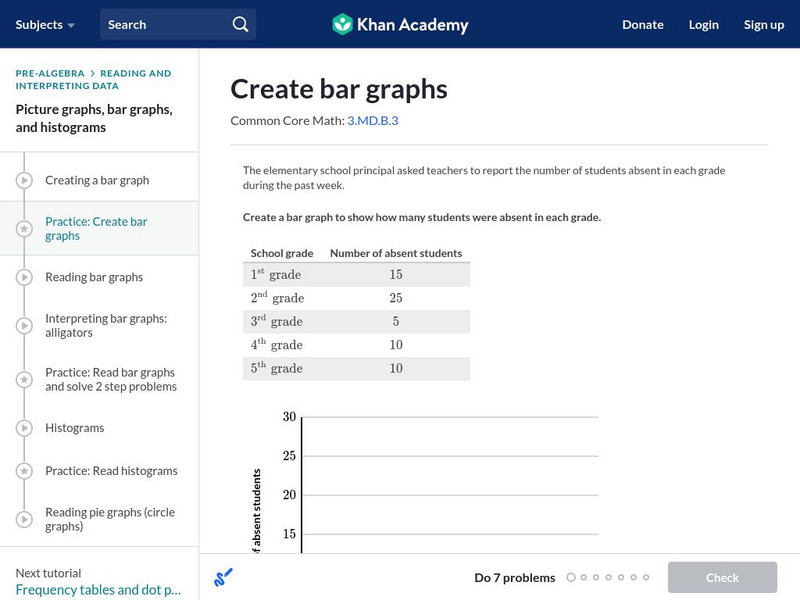The width and height of the screenshot is (800, 600).
Task: Click play icon beside Histograms
Action: pos(24,428)
